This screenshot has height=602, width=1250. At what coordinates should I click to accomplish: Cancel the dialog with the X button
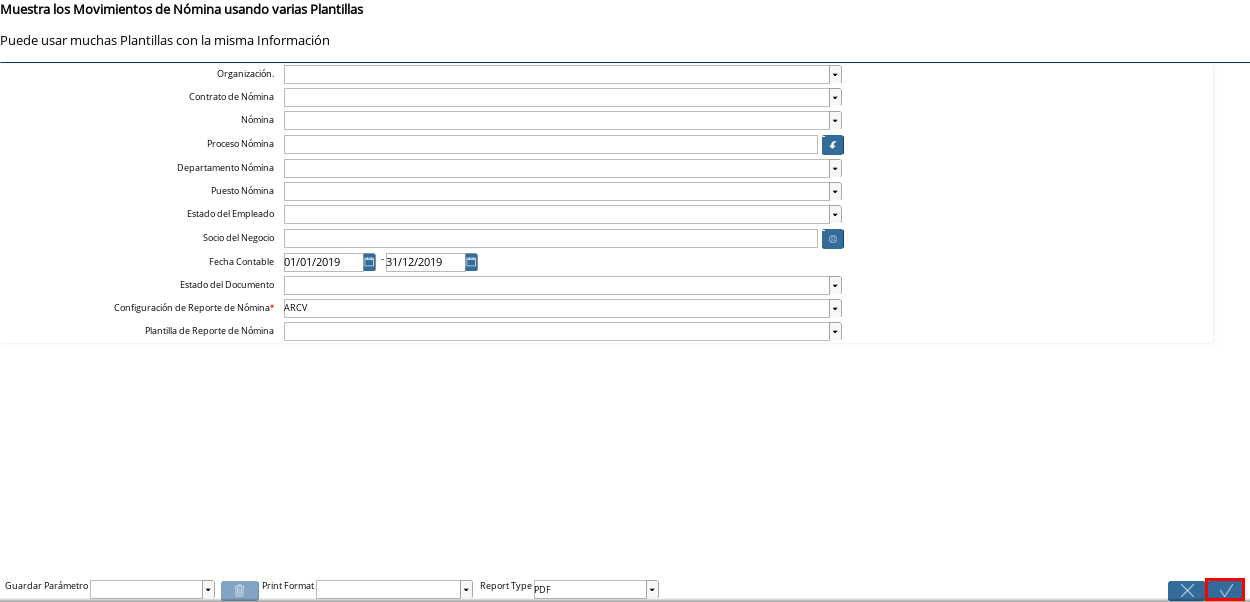tap(1187, 590)
